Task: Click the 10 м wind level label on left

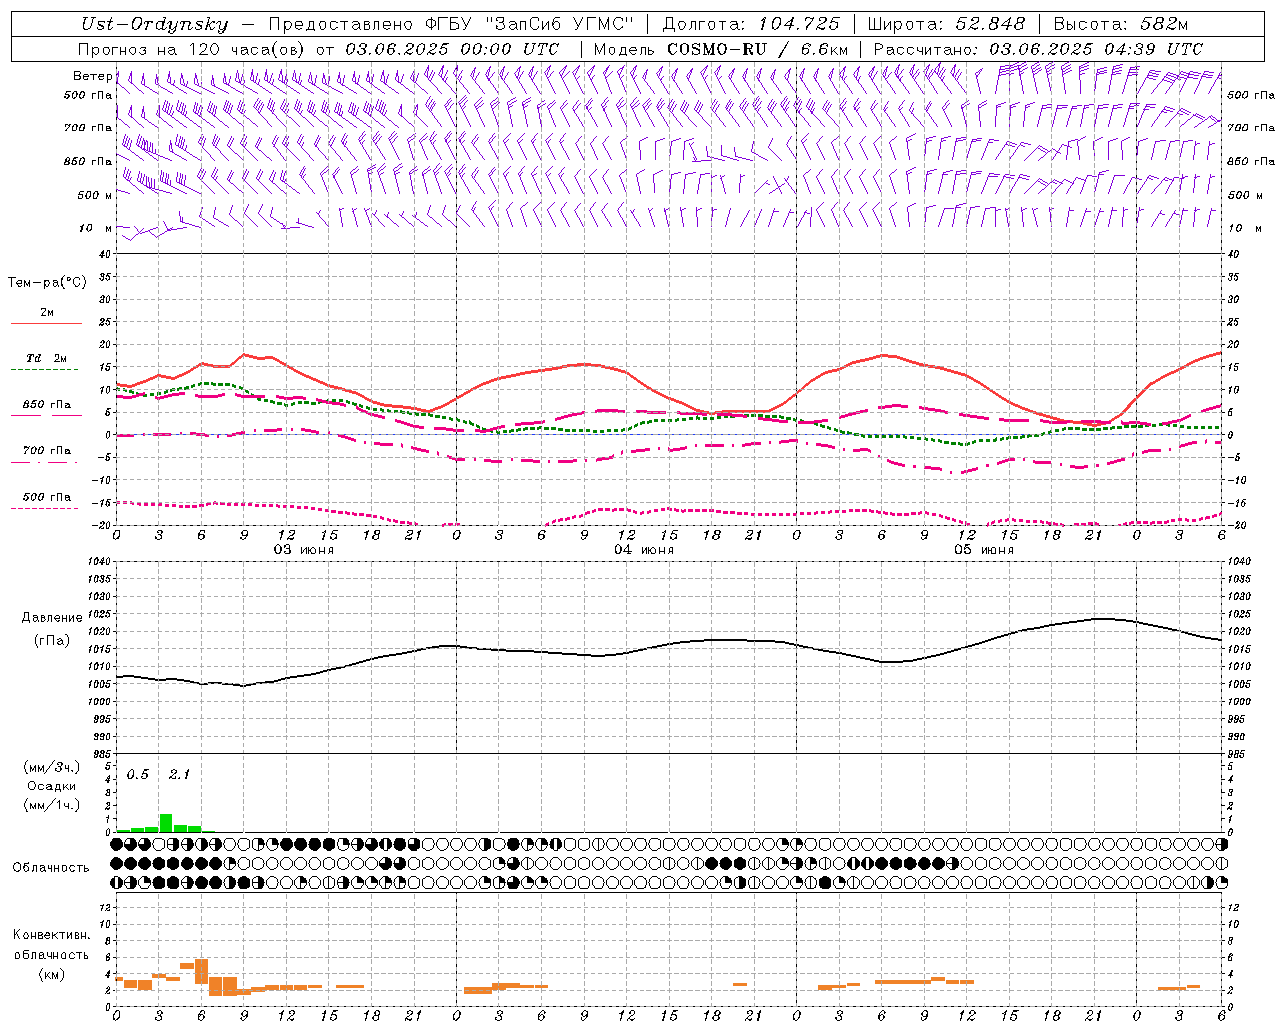Action: click(x=96, y=228)
